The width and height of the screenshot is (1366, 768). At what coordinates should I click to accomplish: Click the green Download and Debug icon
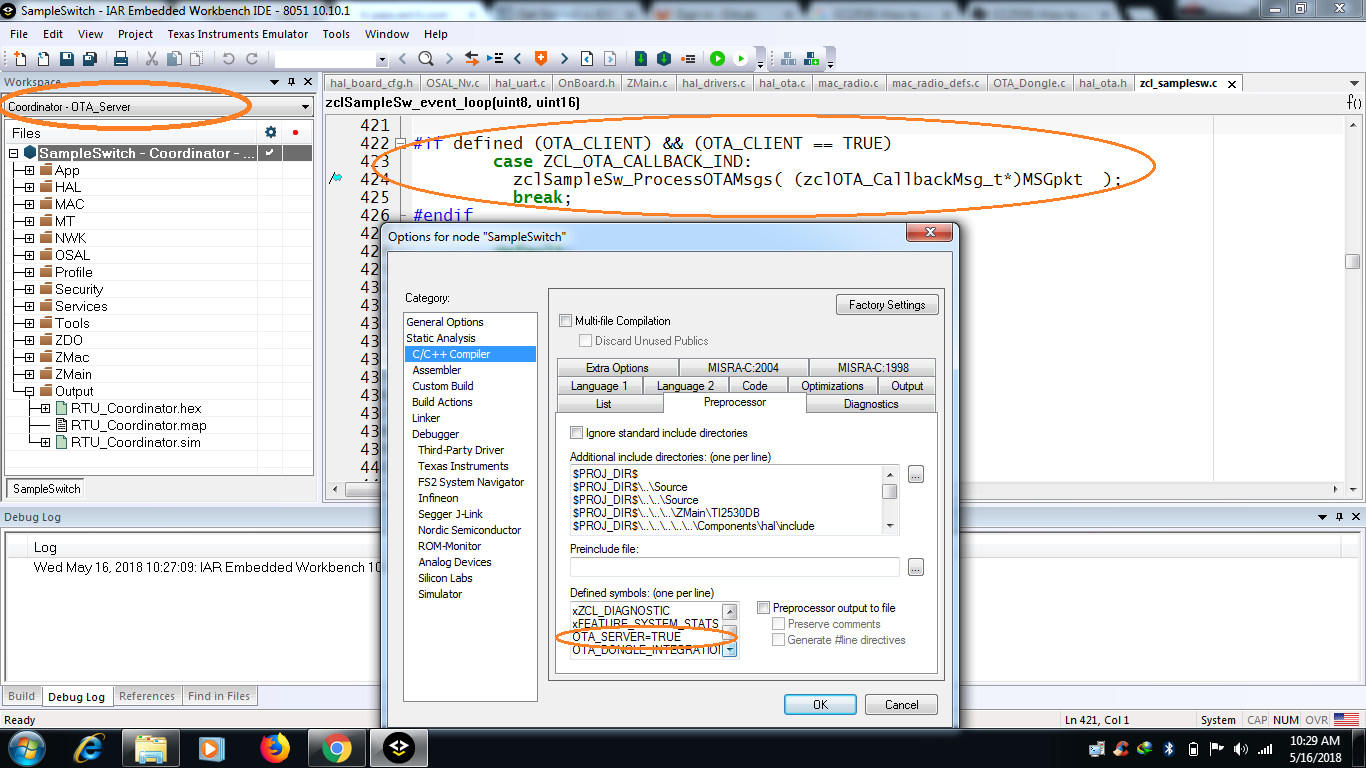tap(717, 59)
